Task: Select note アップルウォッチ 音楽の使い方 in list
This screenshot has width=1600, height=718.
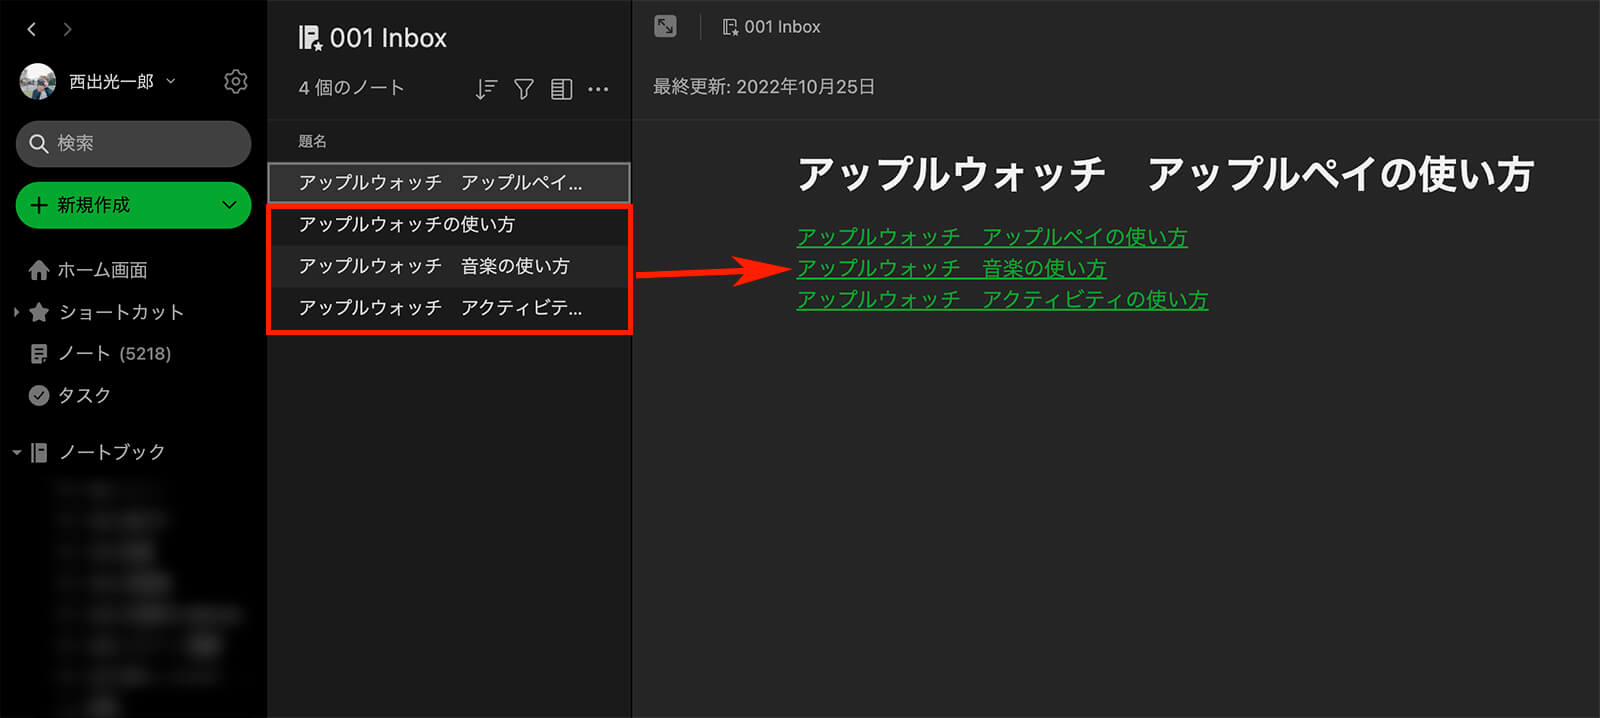Action: coord(449,266)
